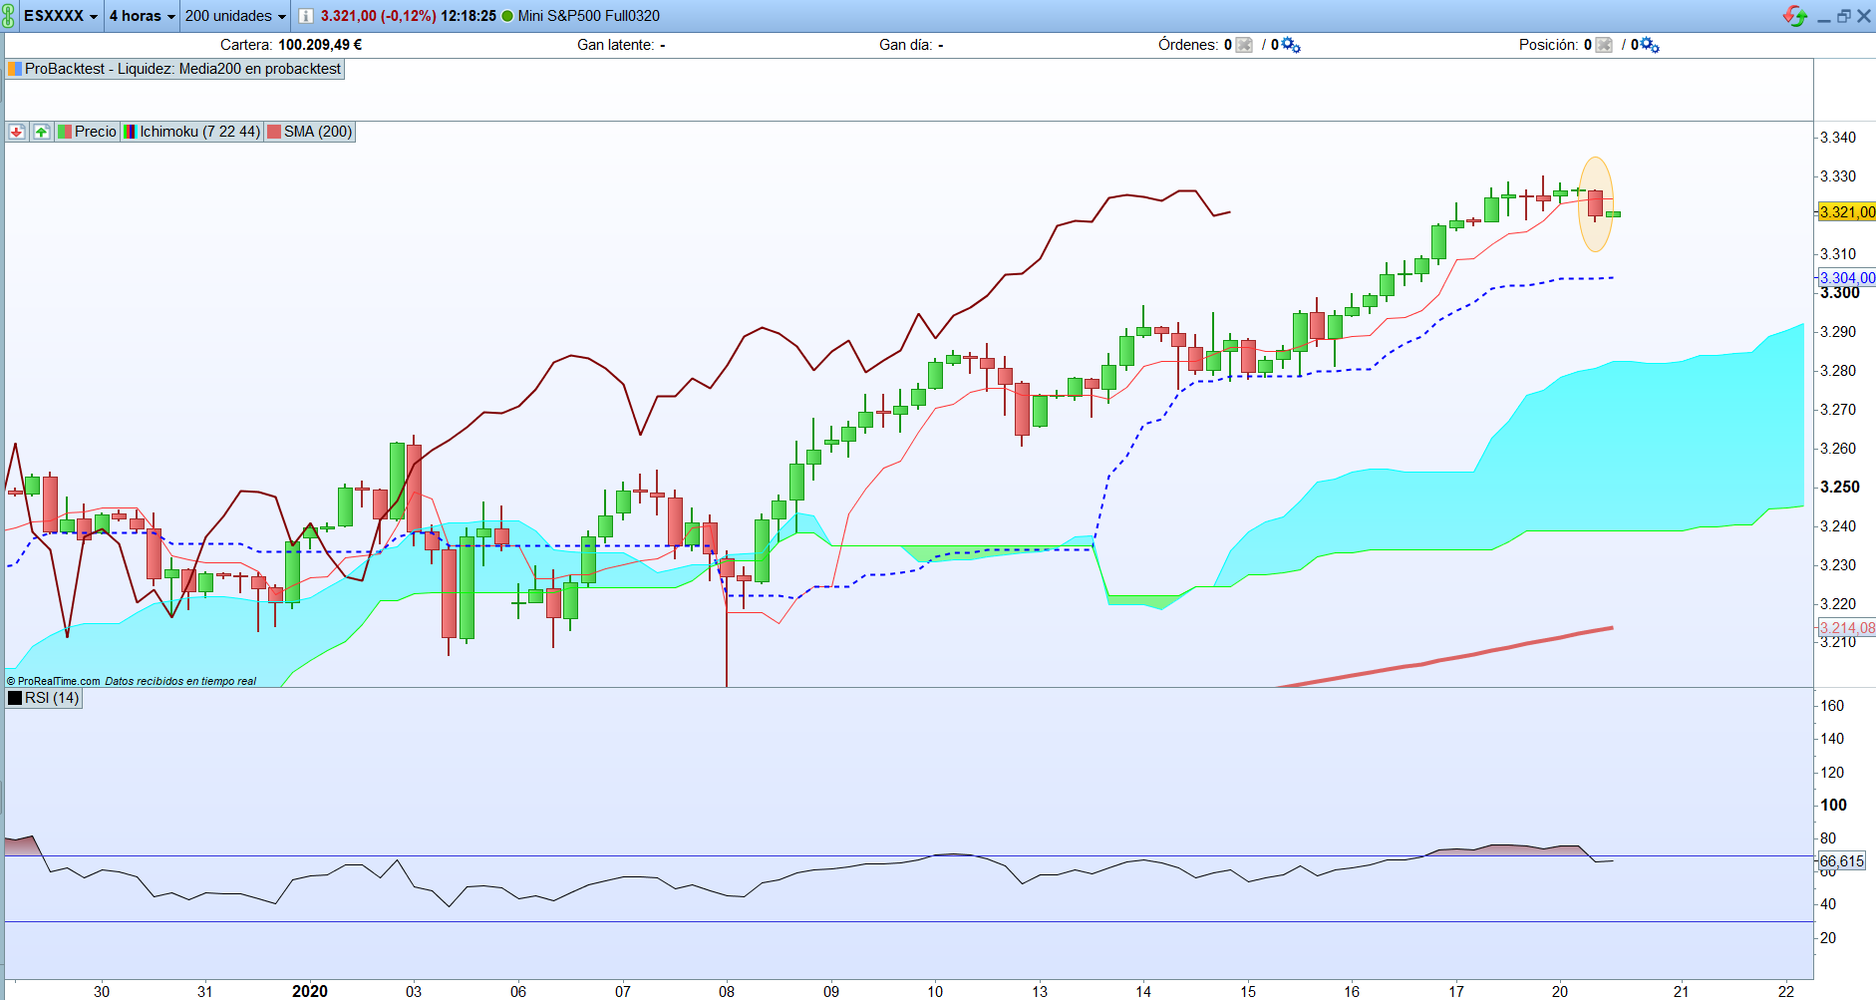Click the 3.214,08 SMA price label
This screenshot has width=1876, height=1000.
1846,628
